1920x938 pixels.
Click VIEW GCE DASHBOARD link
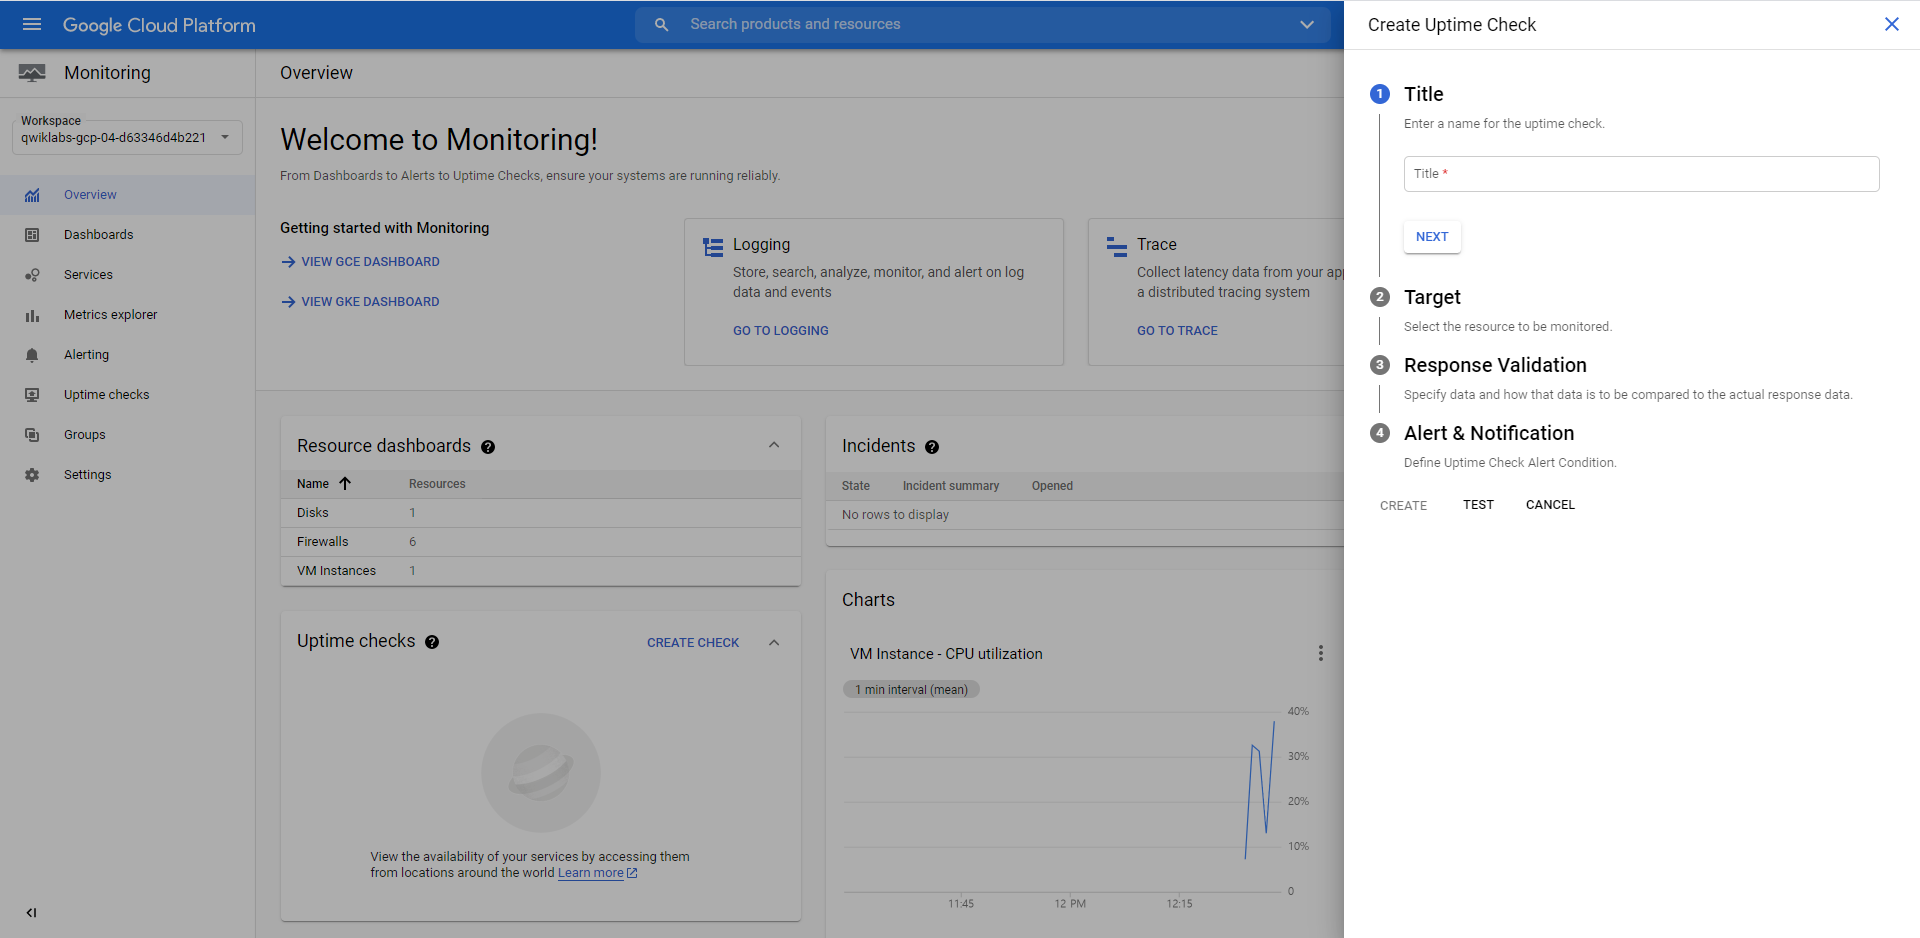click(x=360, y=262)
